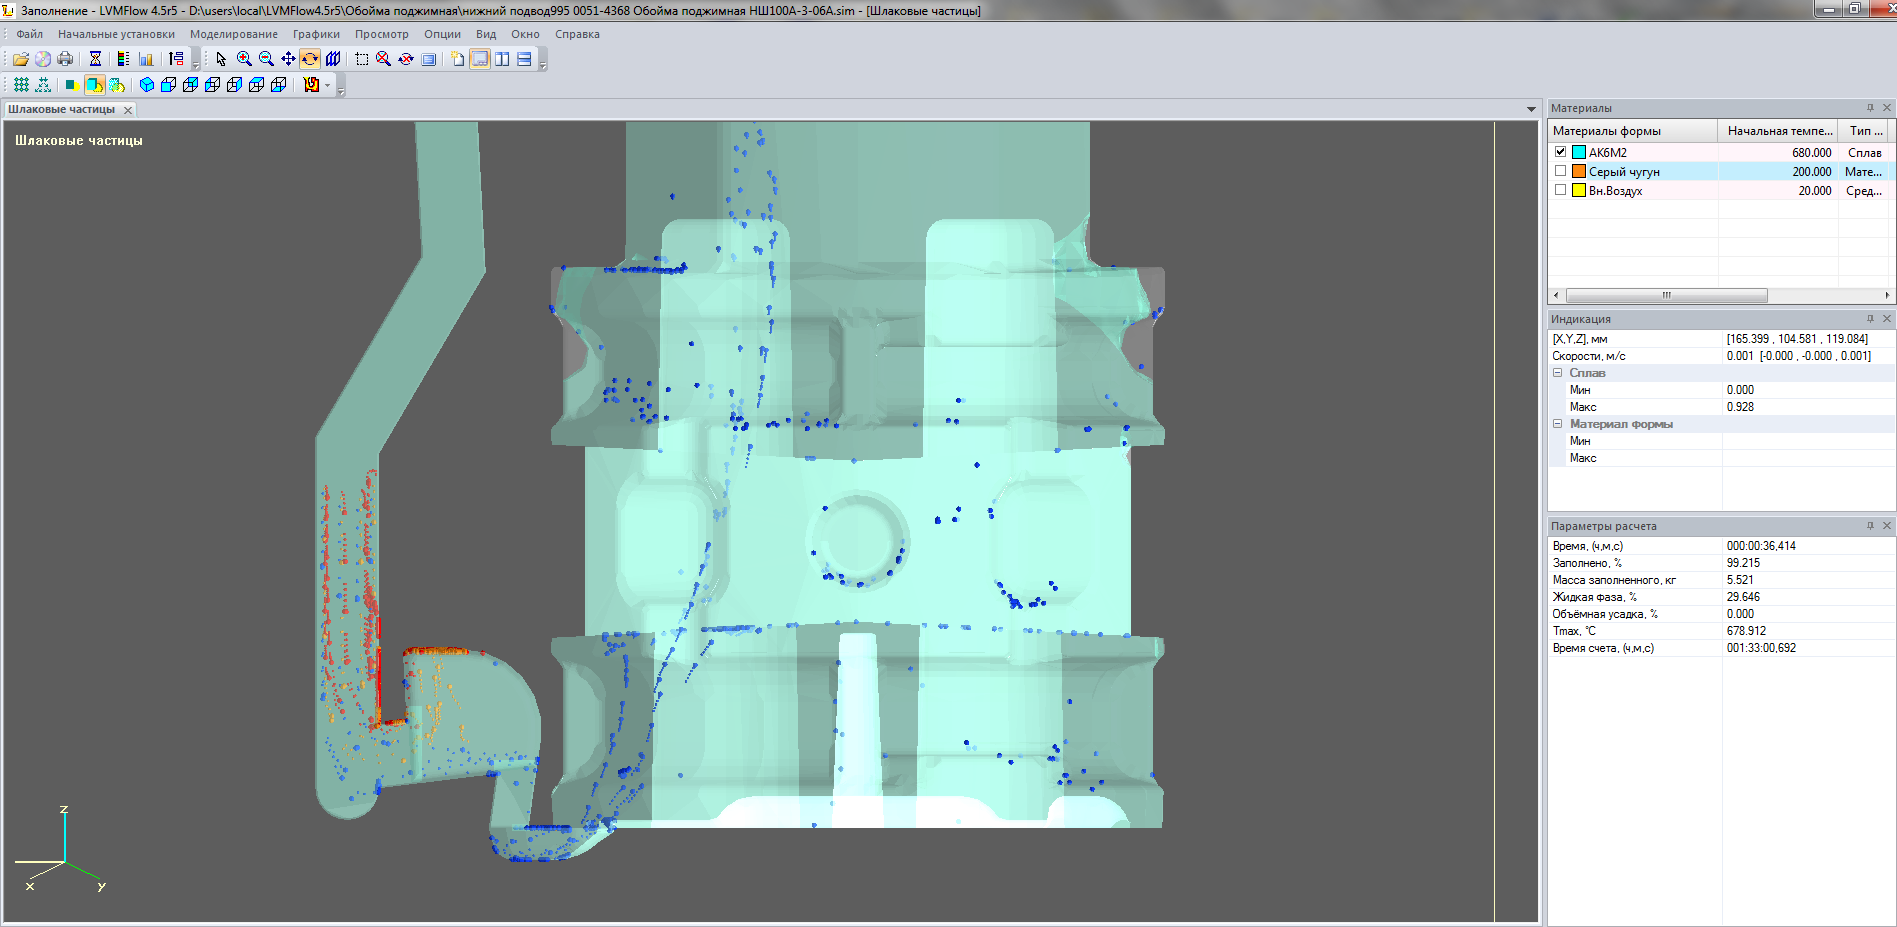1897x927 pixels.
Task: Click the section planes icon
Action: [x=333, y=59]
